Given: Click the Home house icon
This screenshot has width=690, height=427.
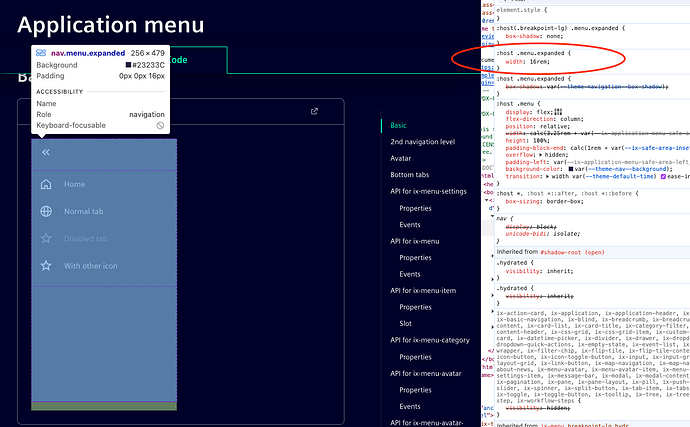Looking at the screenshot, I should click(x=46, y=184).
